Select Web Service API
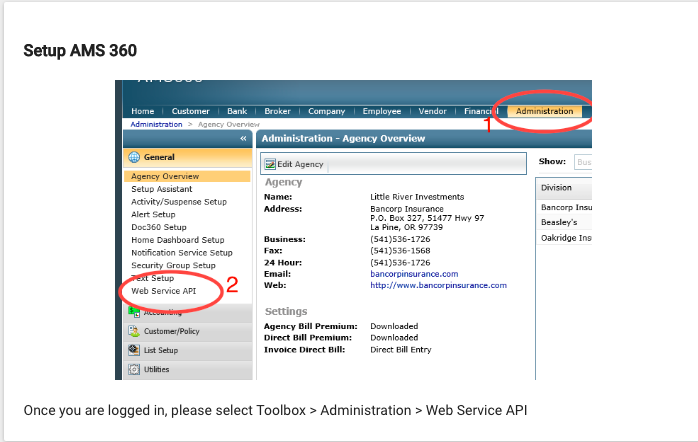 [x=163, y=291]
